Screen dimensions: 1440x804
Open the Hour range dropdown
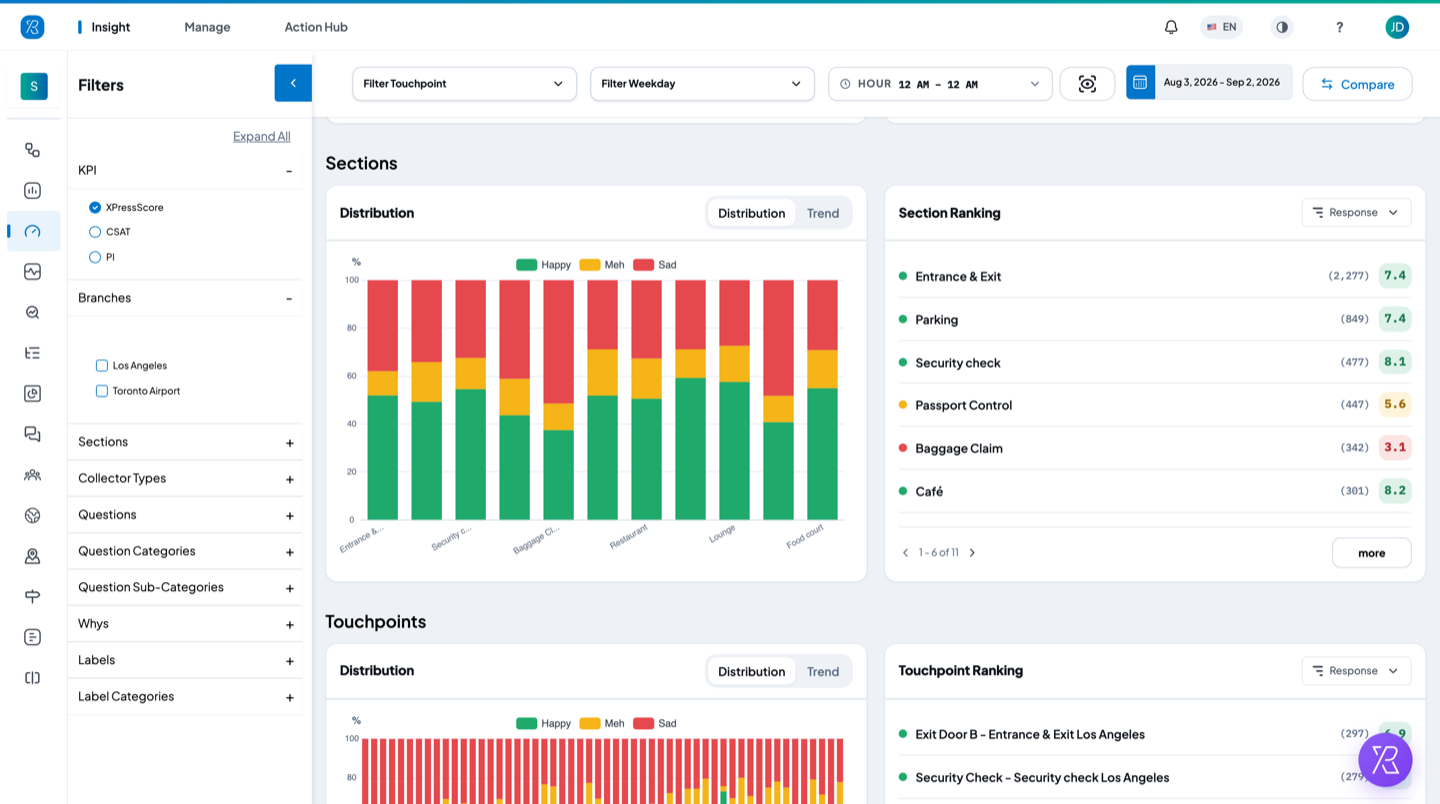coord(940,84)
